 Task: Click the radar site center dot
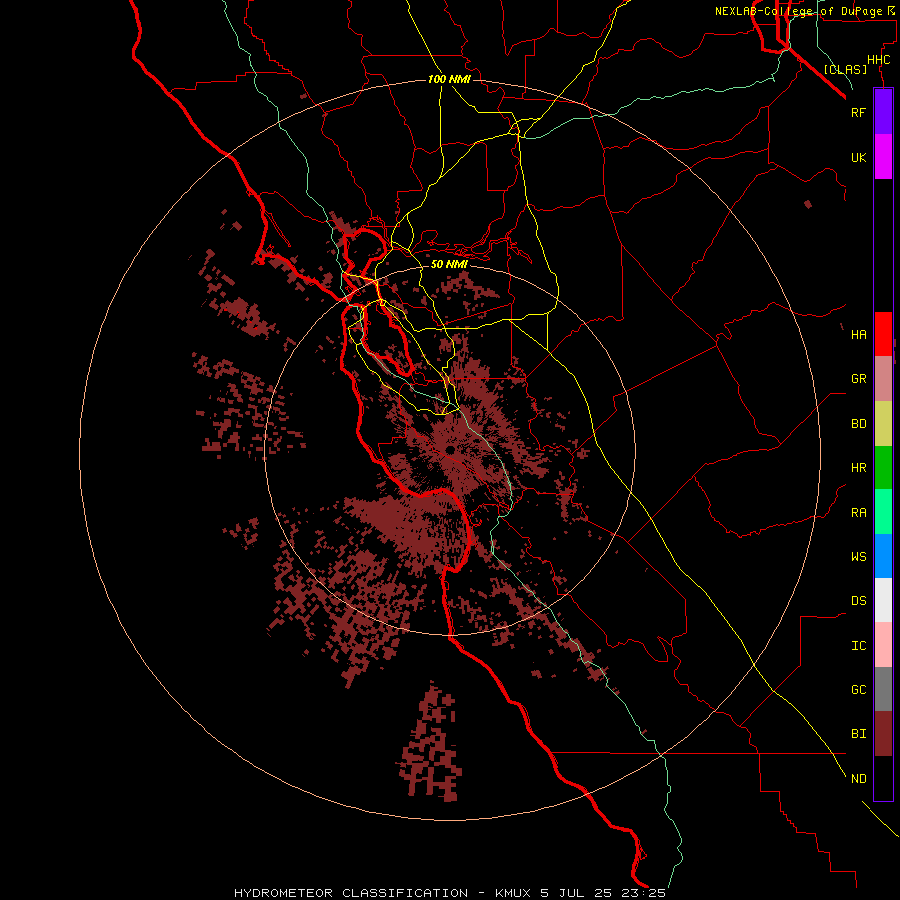coord(450,449)
